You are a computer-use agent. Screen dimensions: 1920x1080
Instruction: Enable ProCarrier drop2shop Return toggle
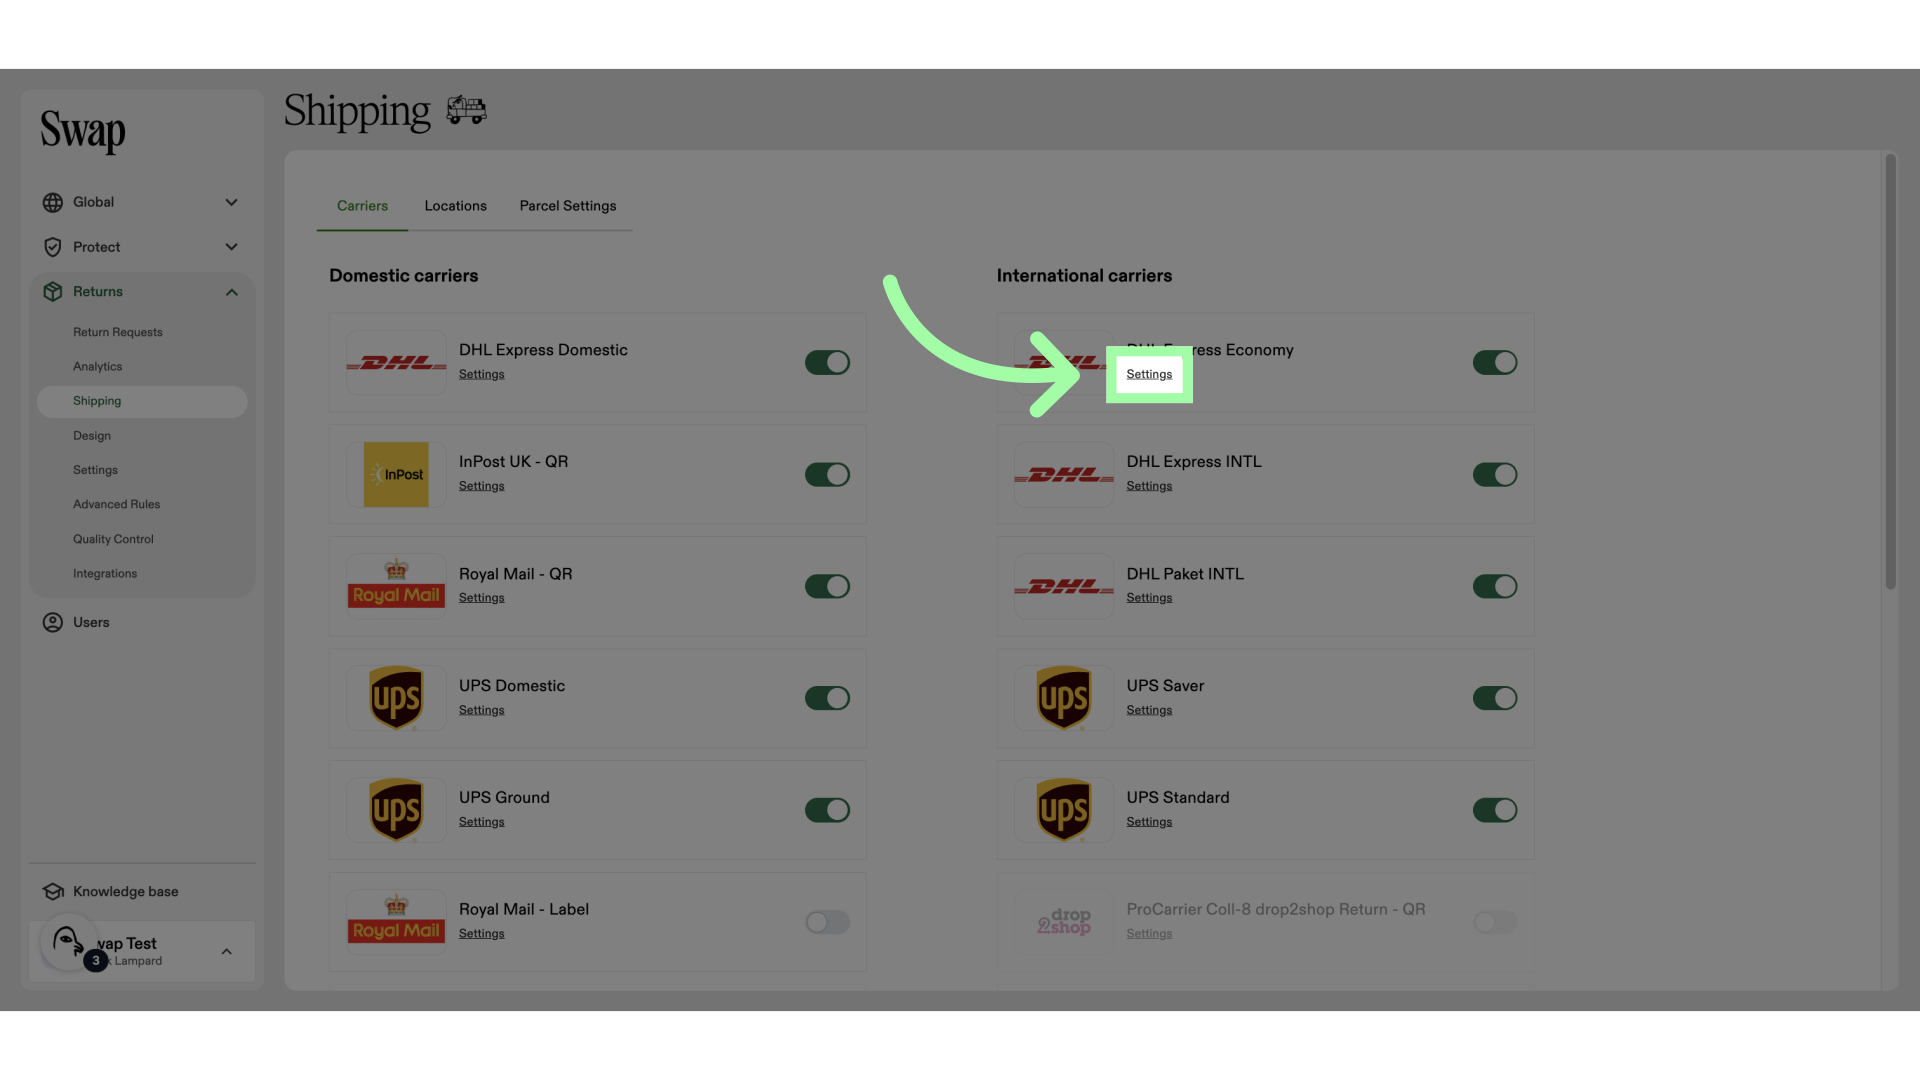point(1495,922)
